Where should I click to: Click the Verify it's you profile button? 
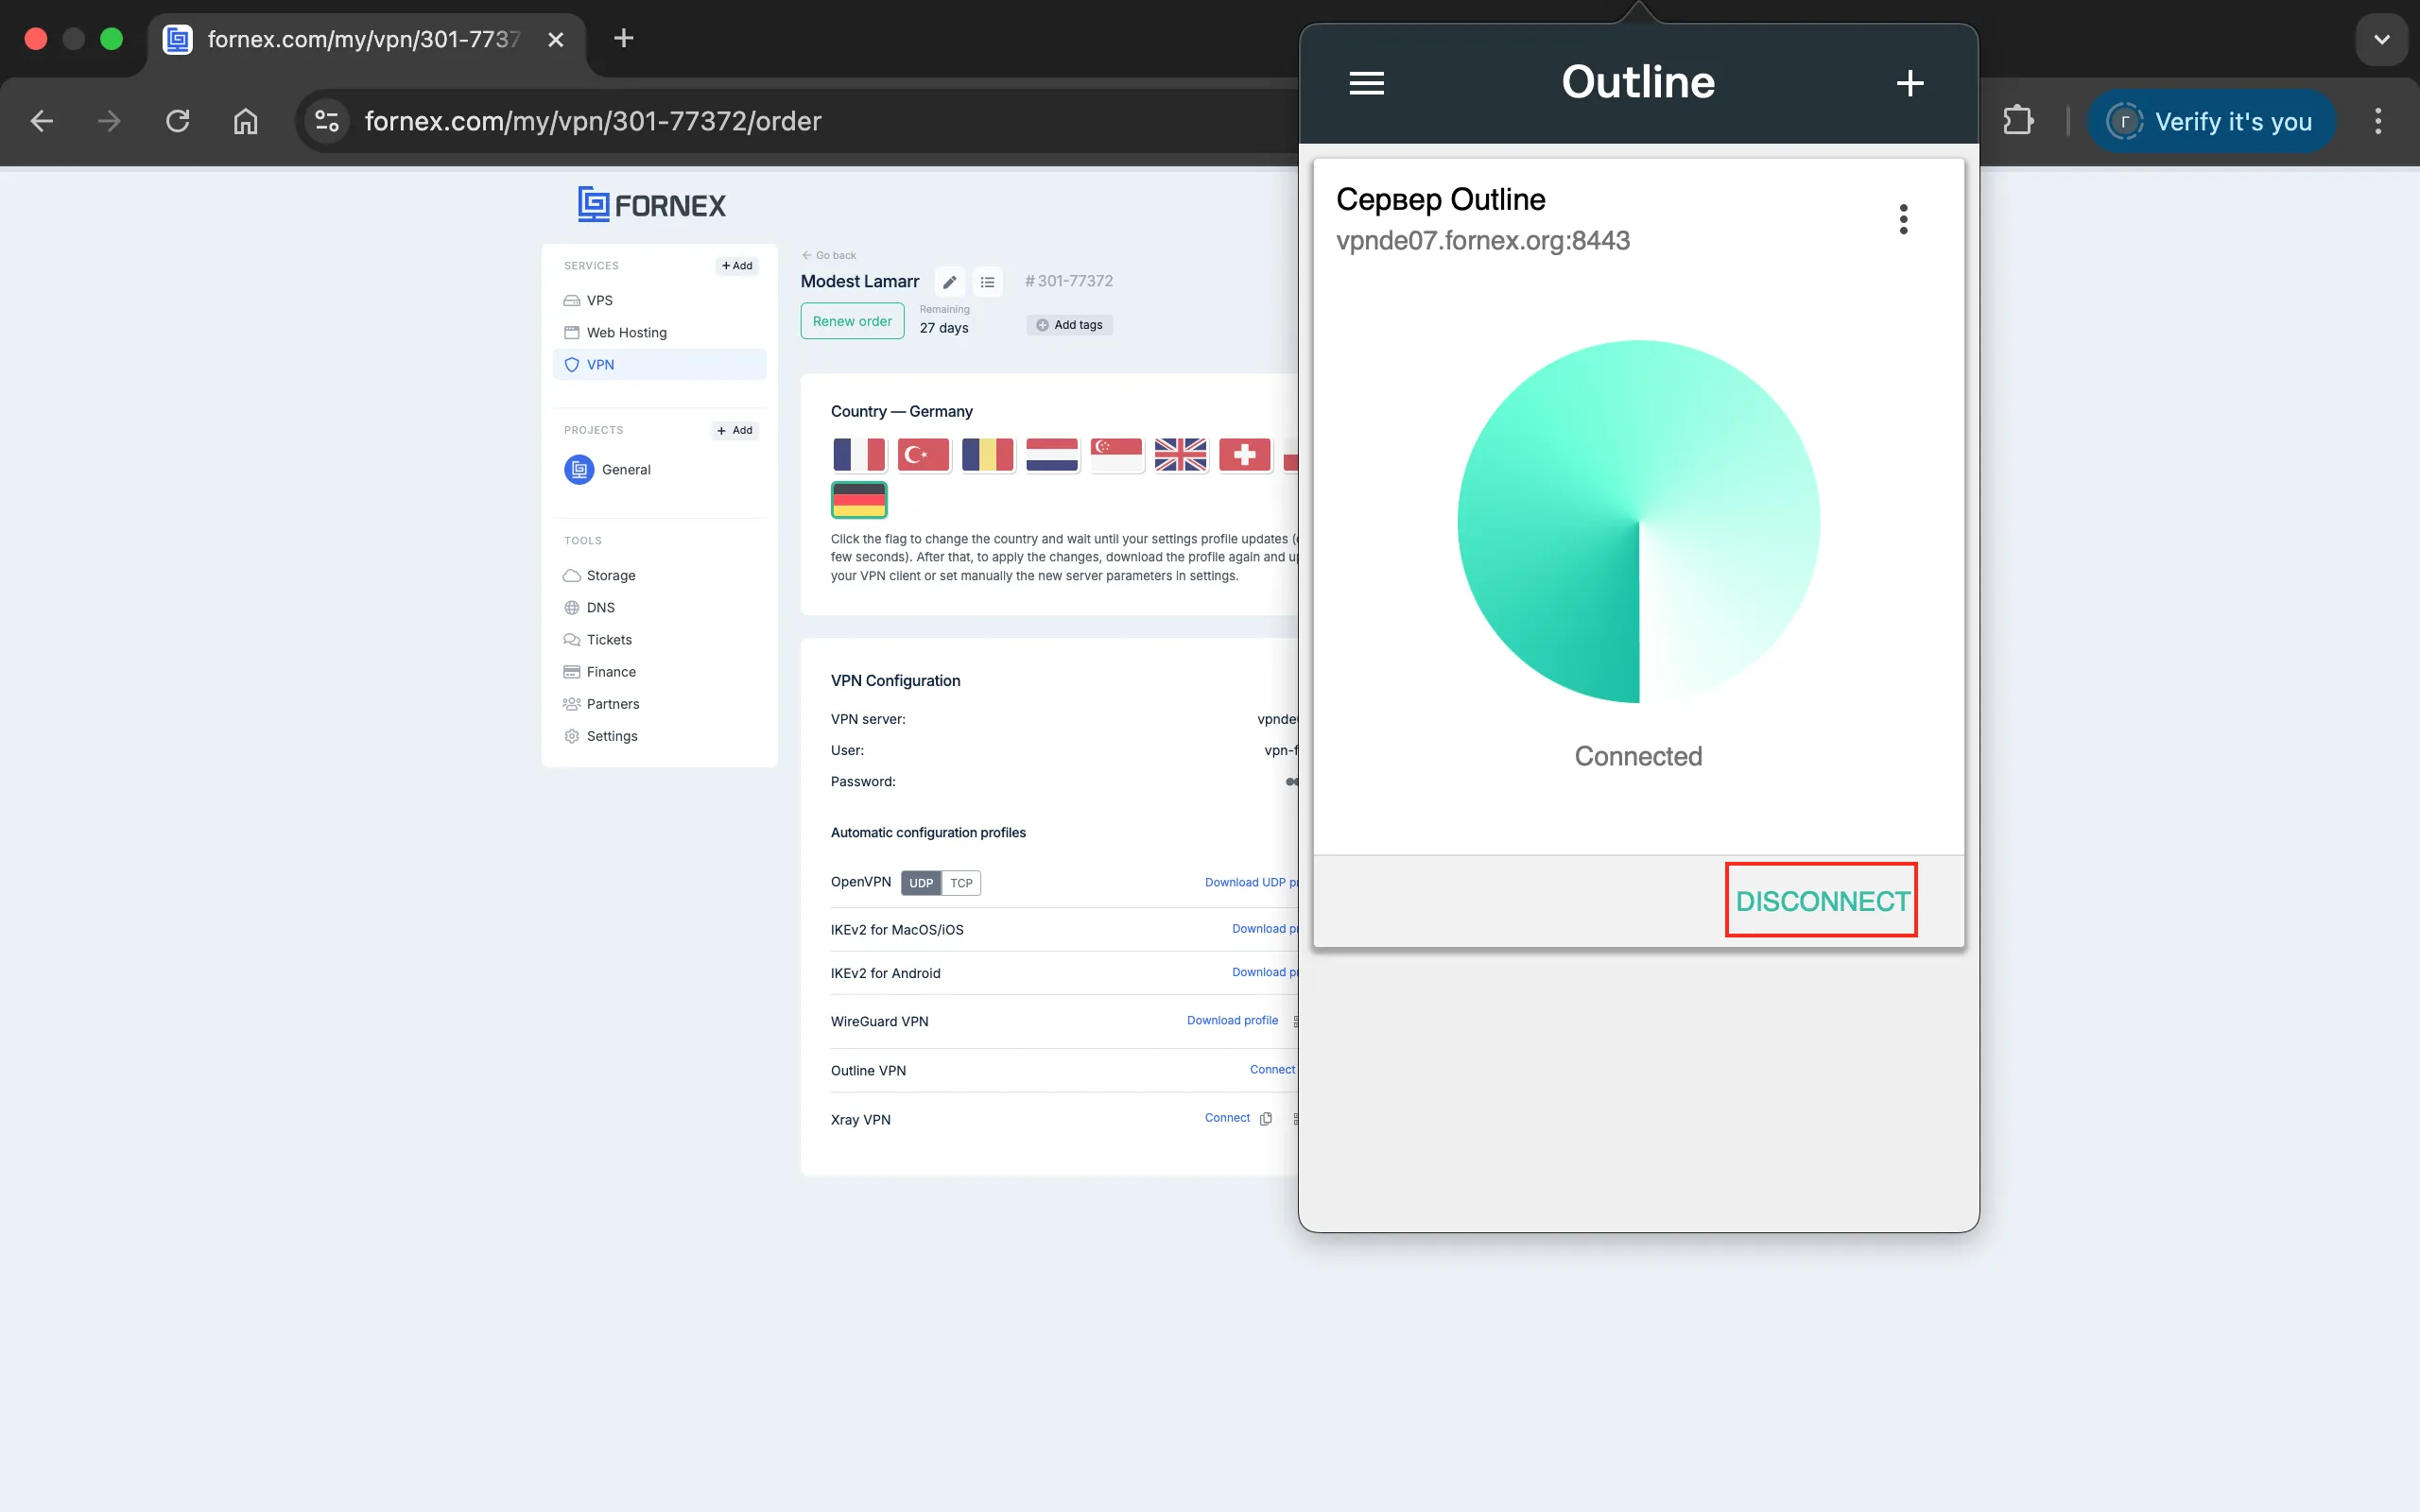tap(2212, 121)
